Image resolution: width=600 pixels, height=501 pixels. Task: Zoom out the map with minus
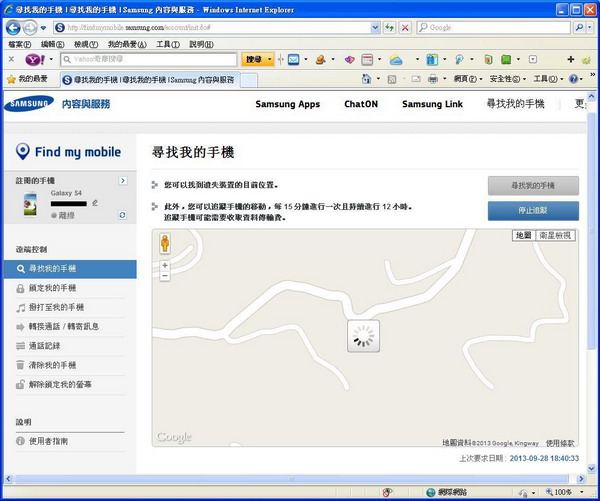click(165, 276)
